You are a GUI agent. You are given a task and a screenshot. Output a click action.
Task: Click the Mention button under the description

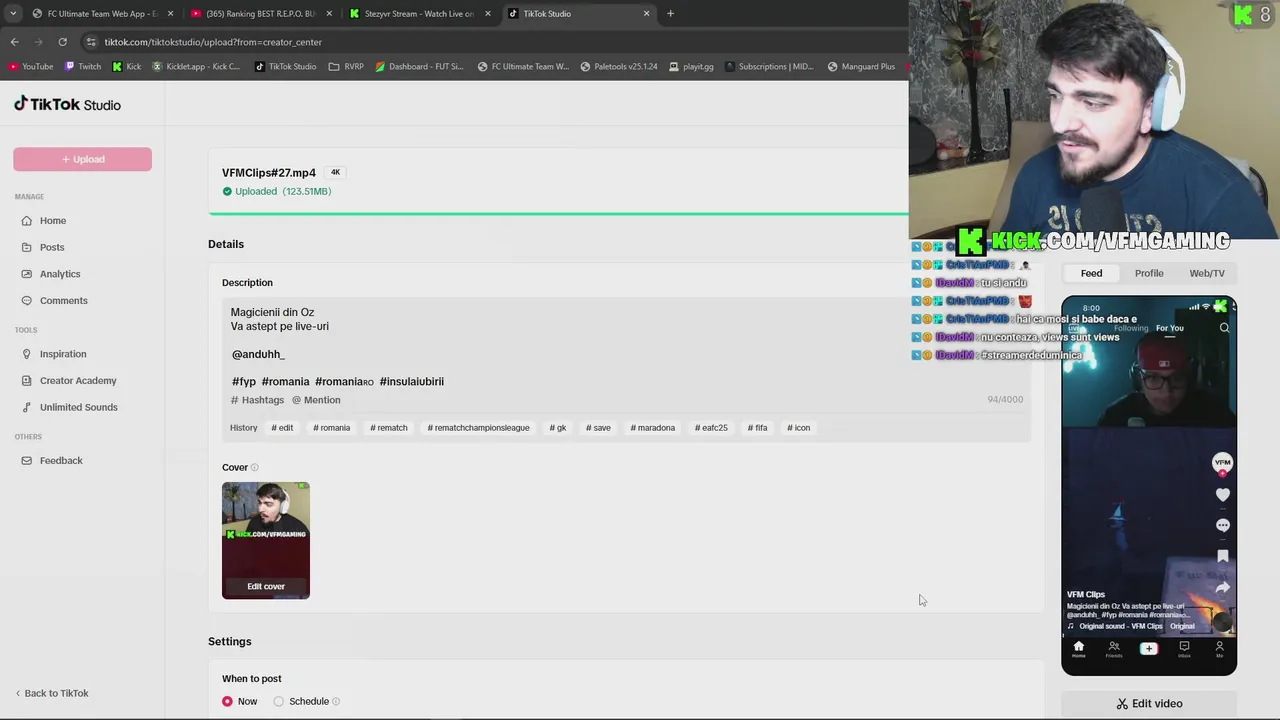pyautogui.click(x=316, y=400)
